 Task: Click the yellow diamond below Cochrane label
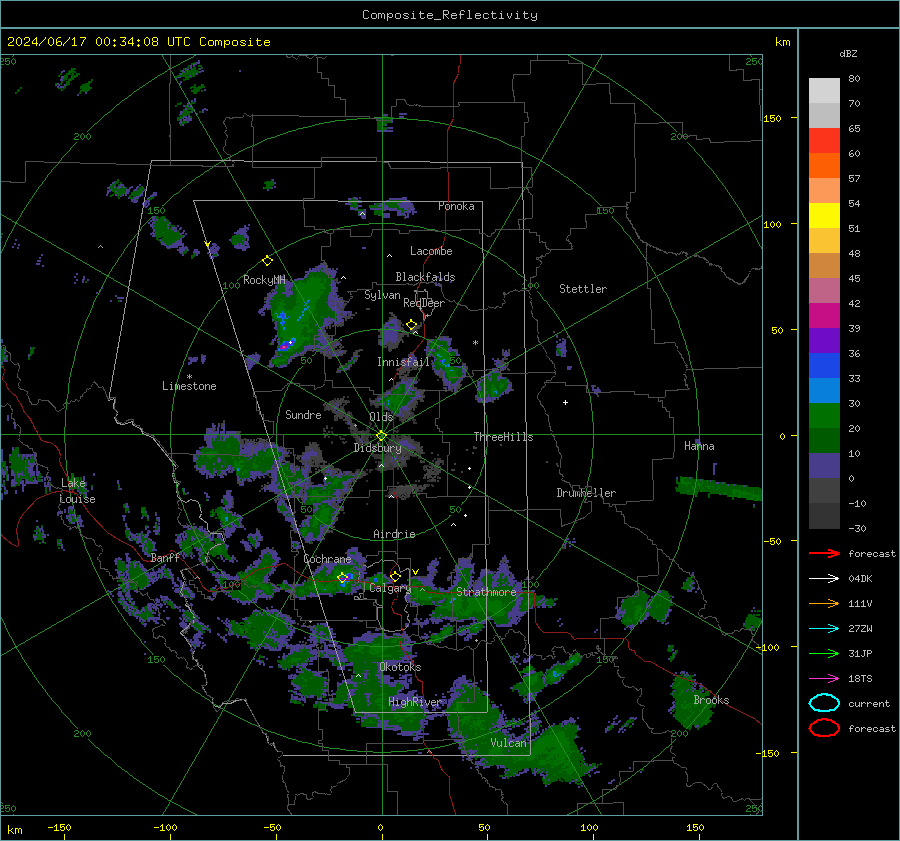click(x=343, y=578)
